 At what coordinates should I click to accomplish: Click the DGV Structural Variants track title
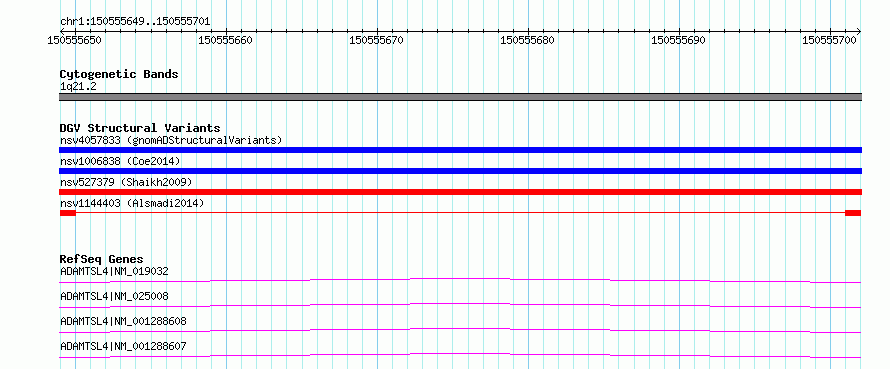coord(140,128)
